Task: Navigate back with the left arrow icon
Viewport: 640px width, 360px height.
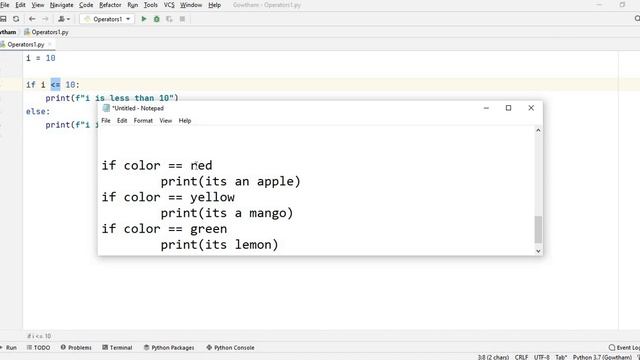Action: pyautogui.click(x=32, y=19)
